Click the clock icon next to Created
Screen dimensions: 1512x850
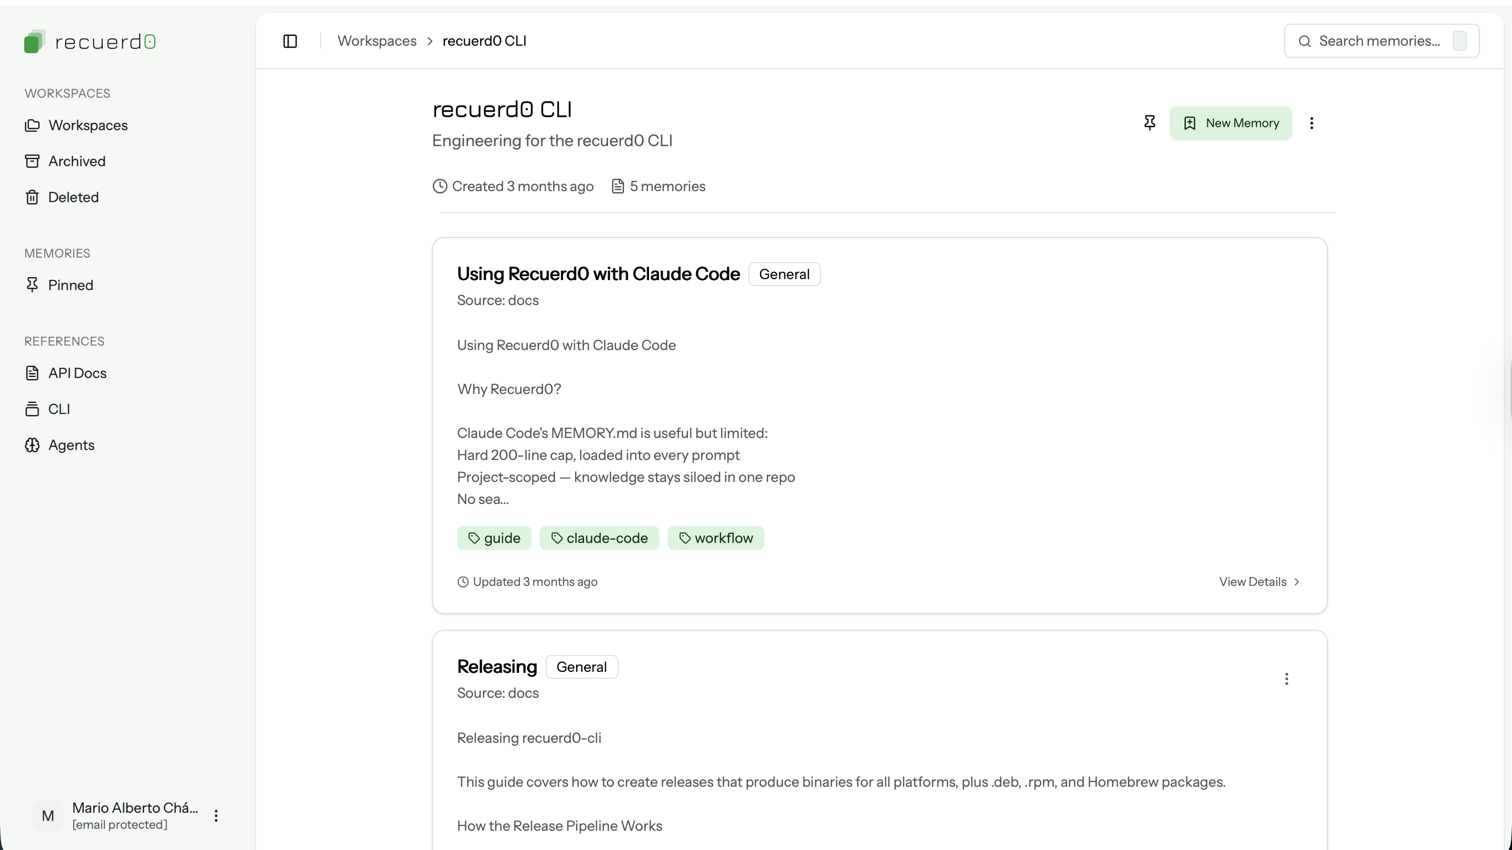tap(440, 186)
